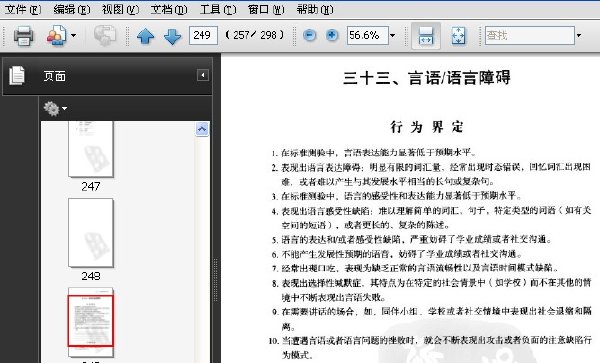Image resolution: width=600 pixels, height=363 pixels.
Task: Select page thumbnail 248
Action: [x=91, y=233]
